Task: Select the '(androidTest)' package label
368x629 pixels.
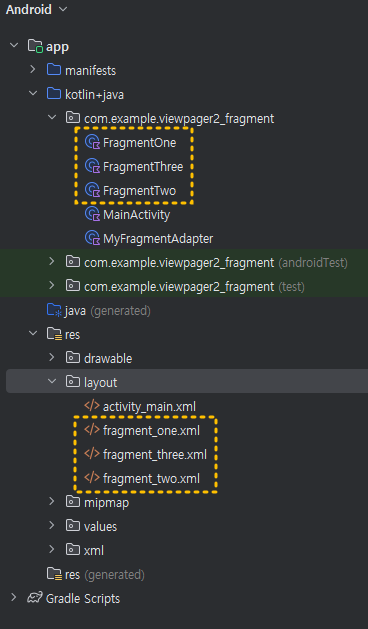Action: point(313,263)
